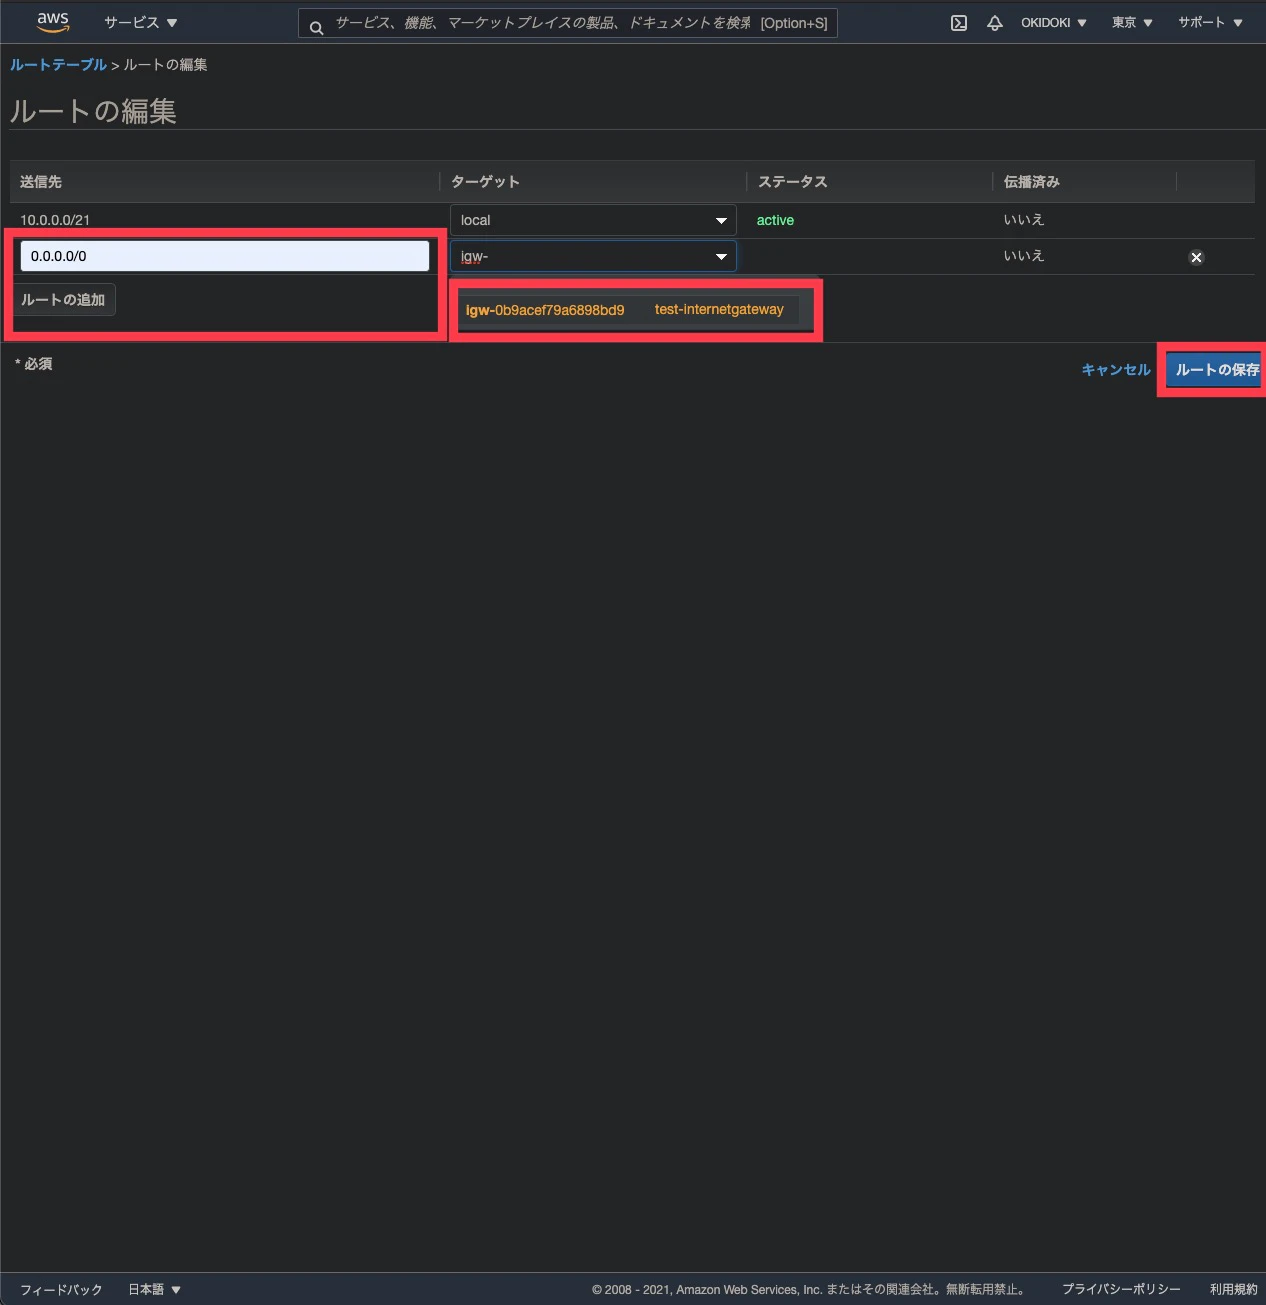Click いいえ in the 0.0.0.0/0 row
1266x1305 pixels.
pos(1024,256)
